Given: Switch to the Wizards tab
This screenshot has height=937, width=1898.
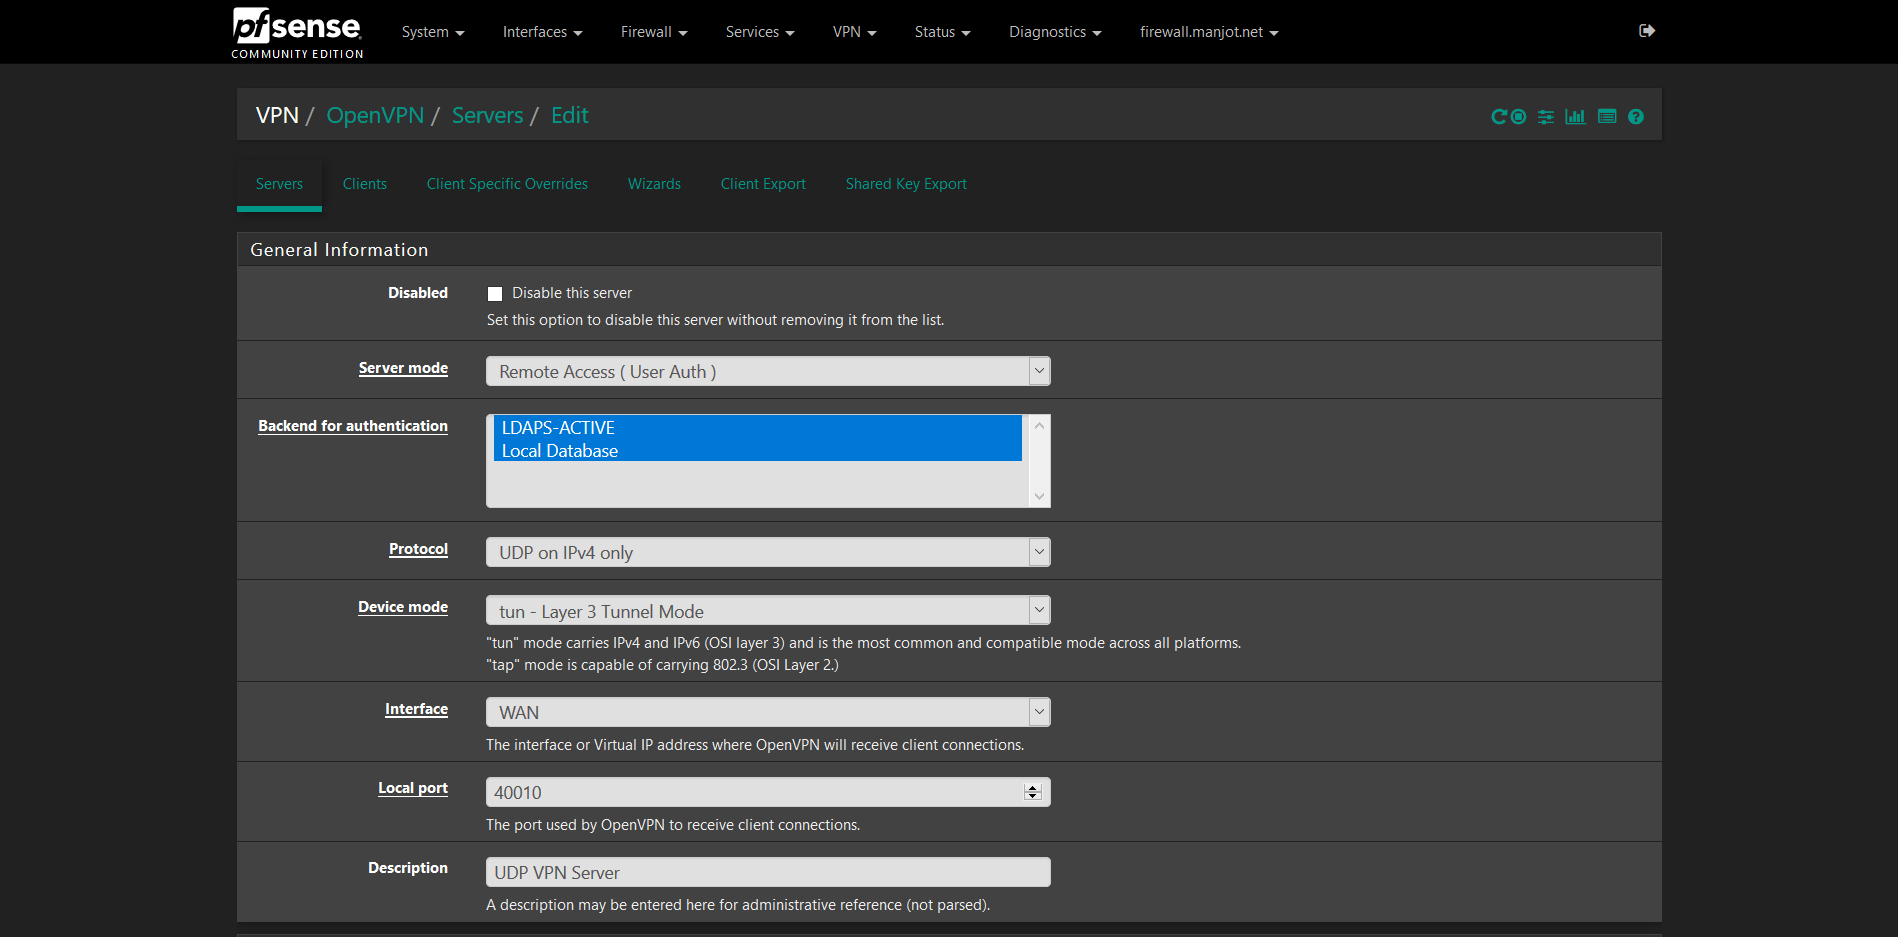Looking at the screenshot, I should click(x=654, y=184).
